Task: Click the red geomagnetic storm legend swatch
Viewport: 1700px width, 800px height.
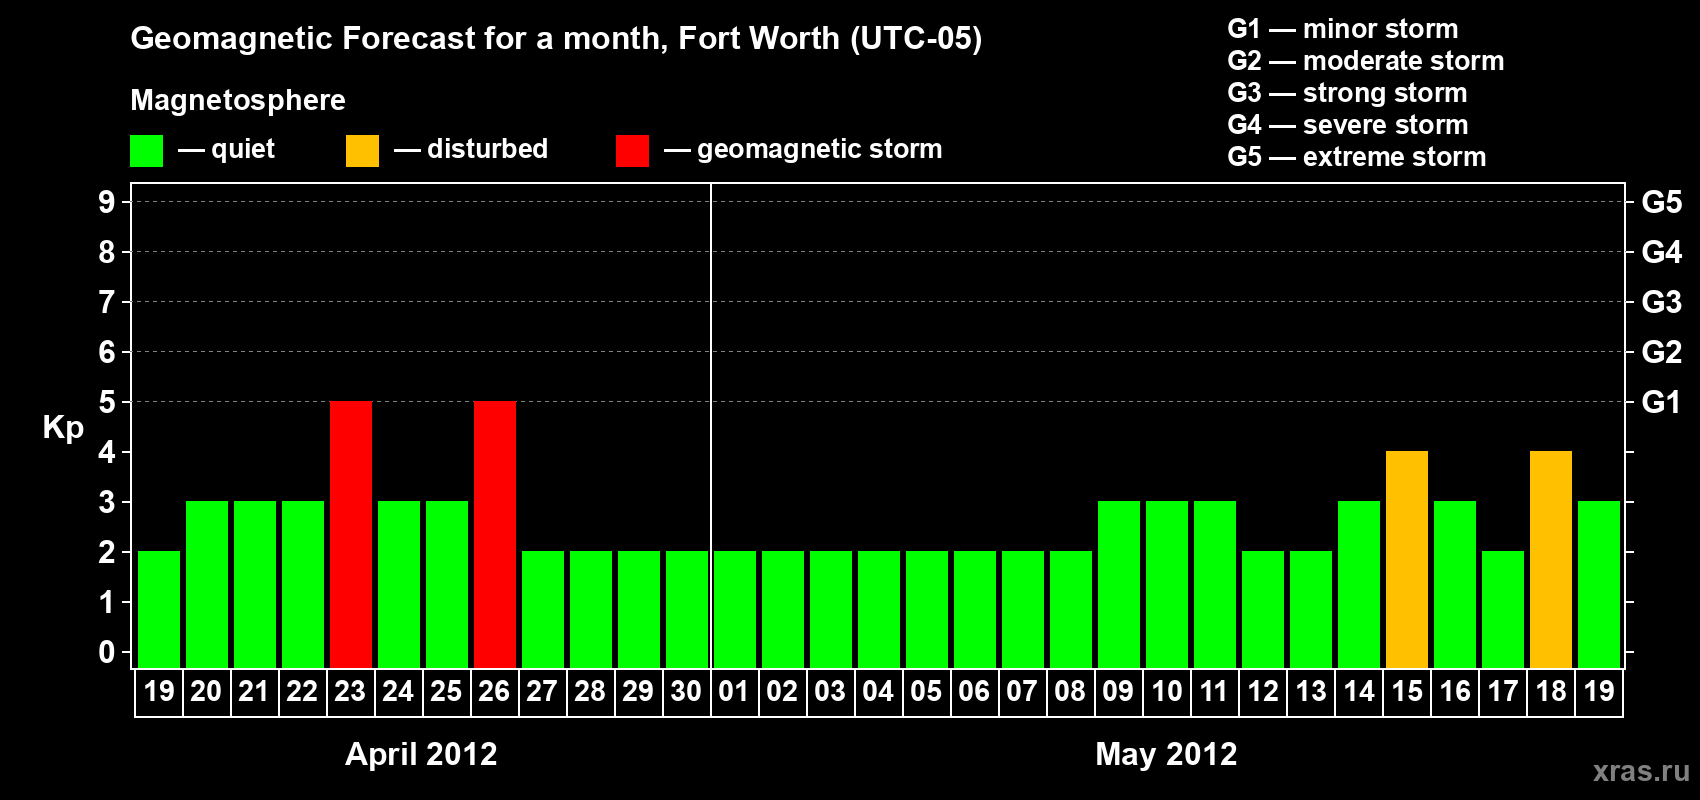Action: pos(632,151)
